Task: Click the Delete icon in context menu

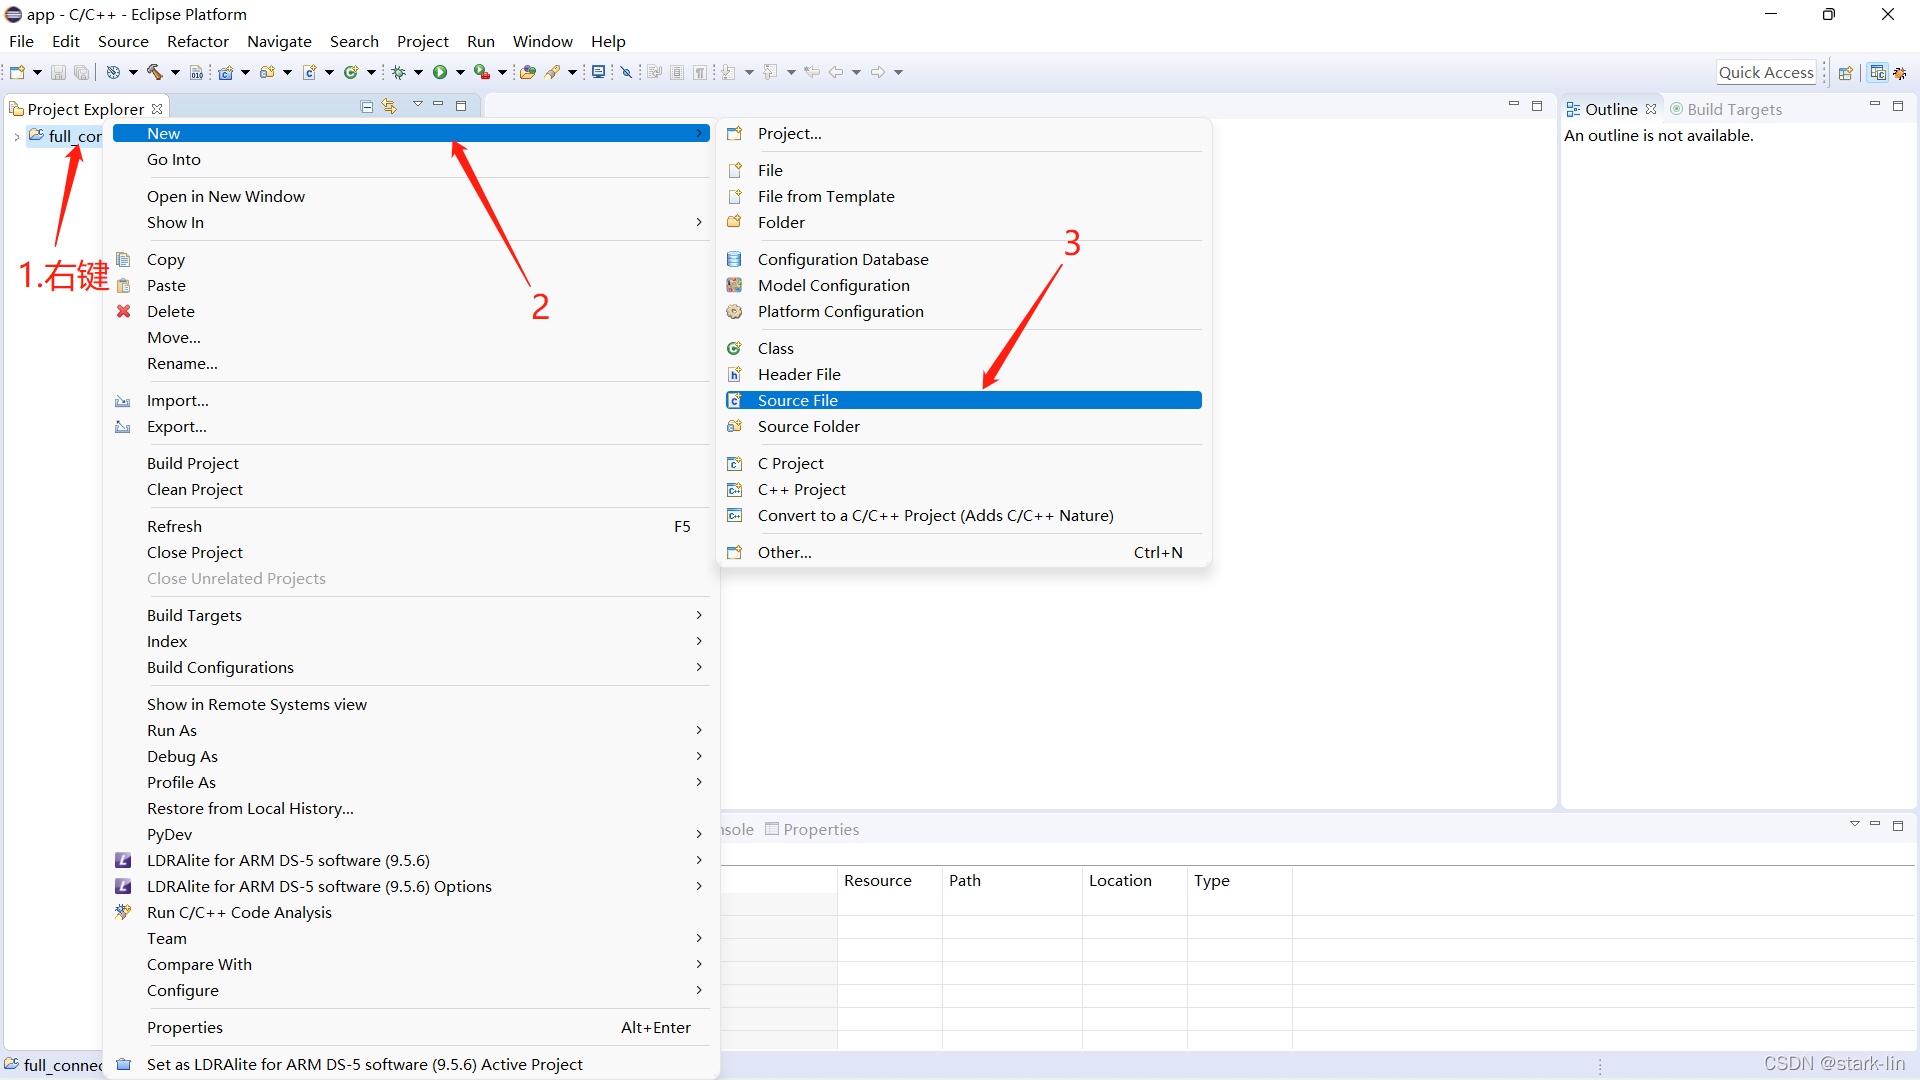Action: pos(125,311)
